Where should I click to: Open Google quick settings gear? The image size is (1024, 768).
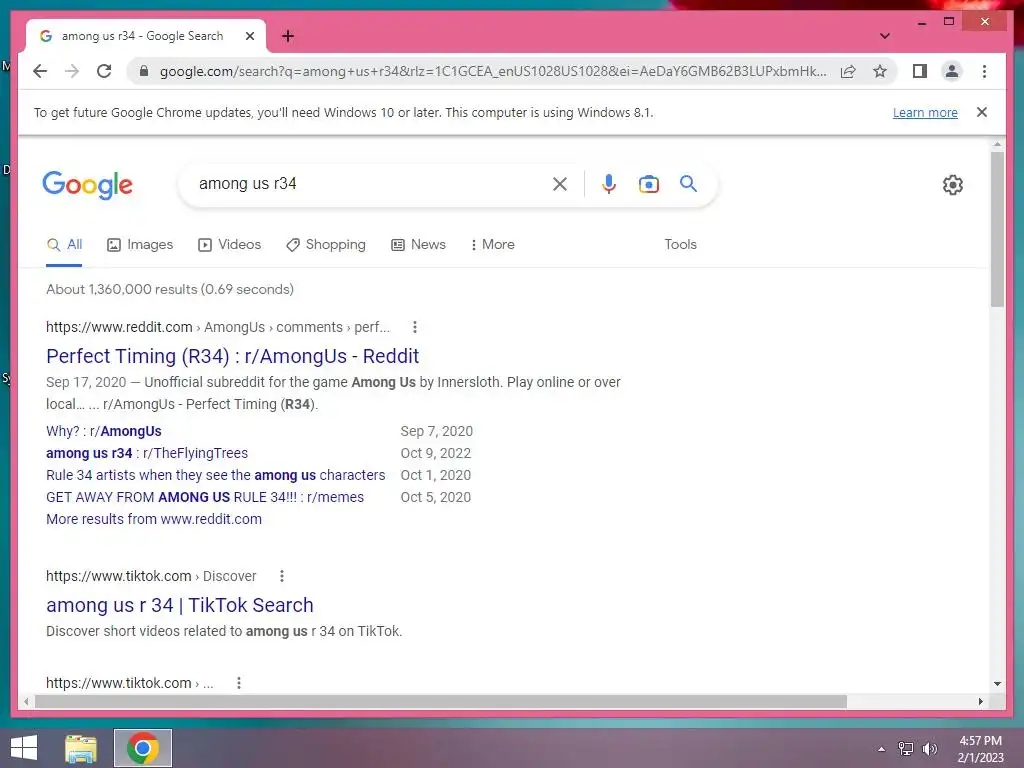(x=953, y=185)
